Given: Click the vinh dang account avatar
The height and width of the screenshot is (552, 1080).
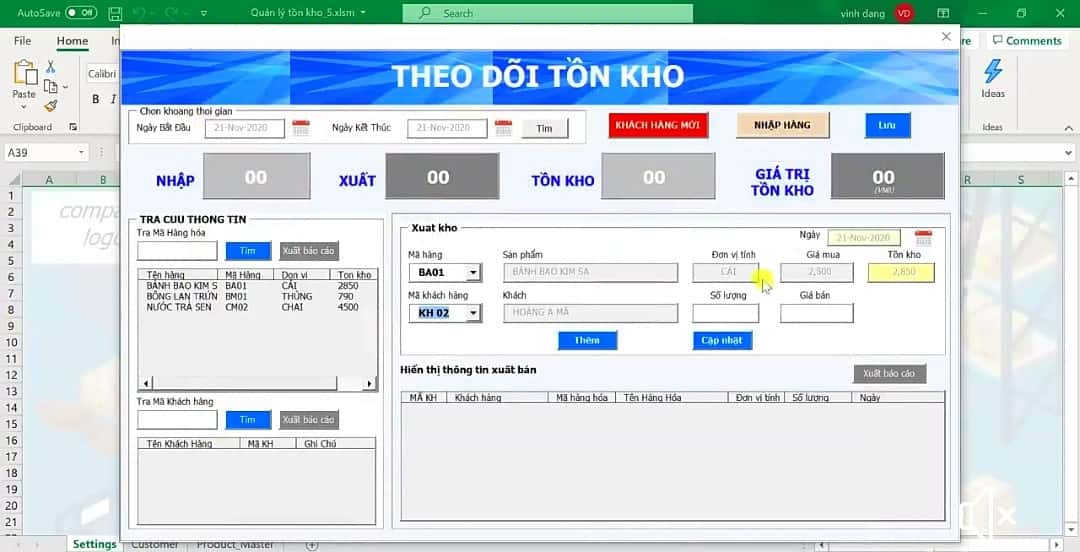Looking at the screenshot, I should coord(904,13).
